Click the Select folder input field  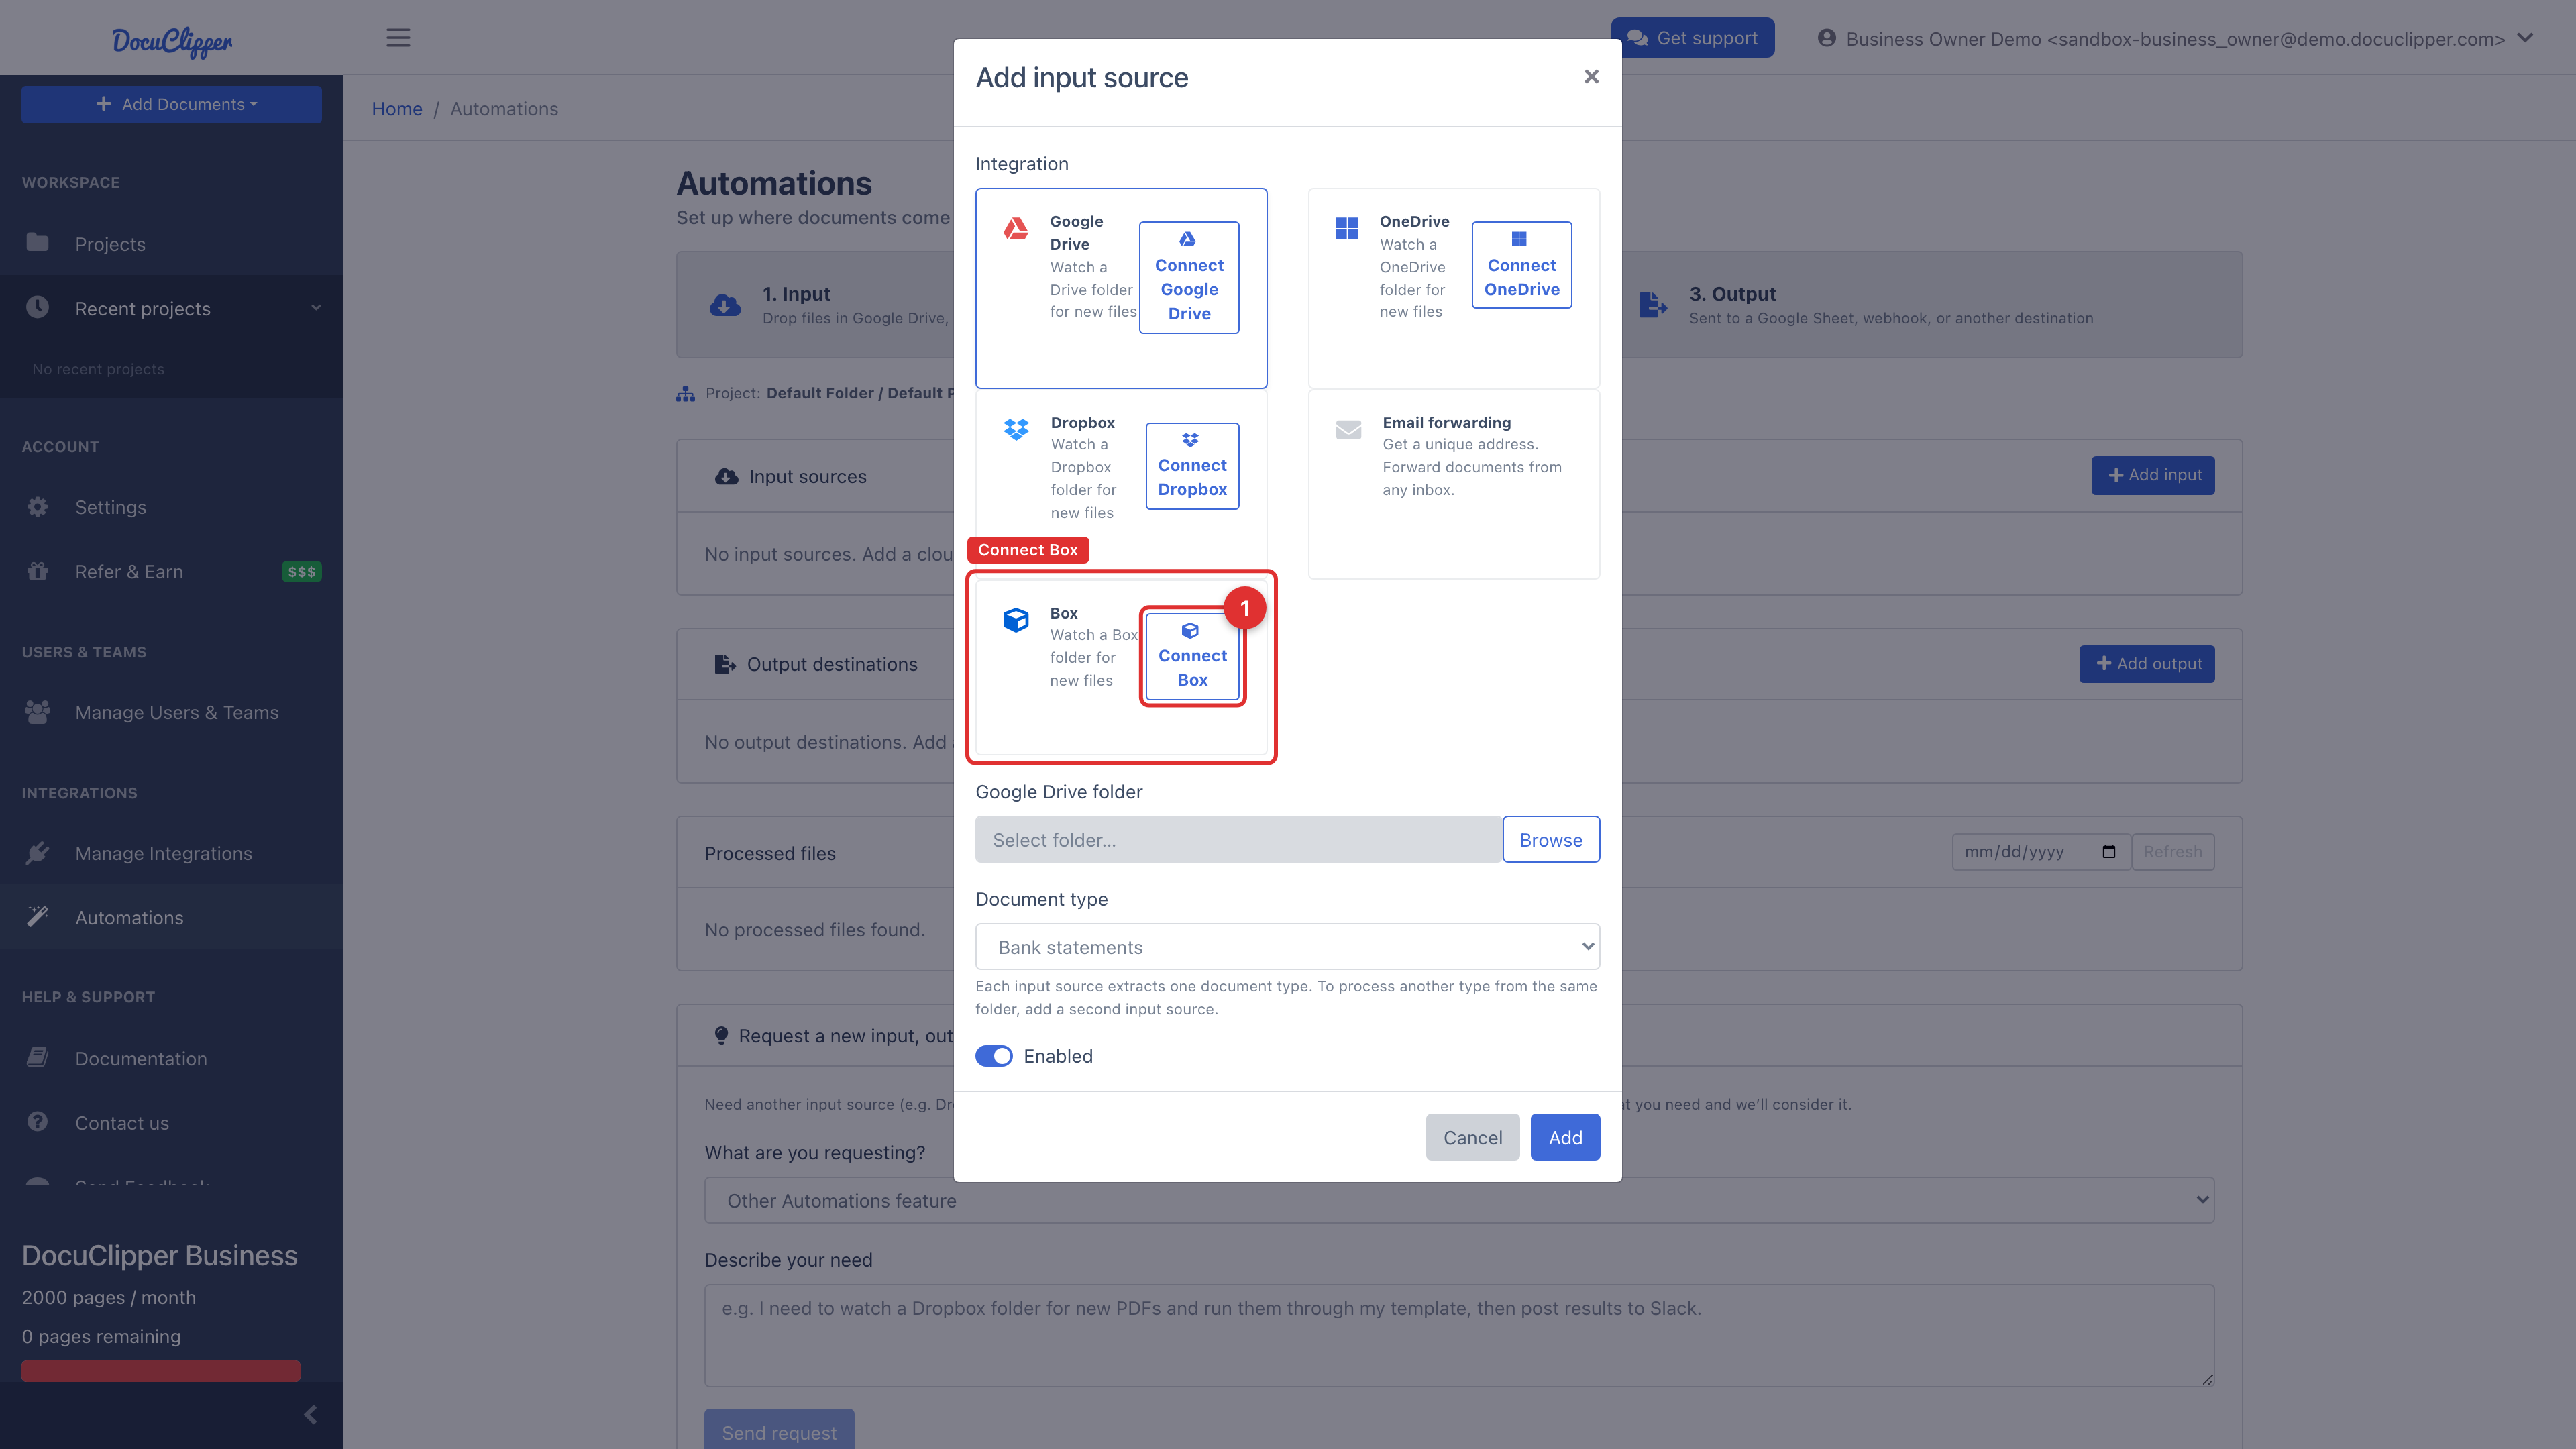click(1238, 840)
